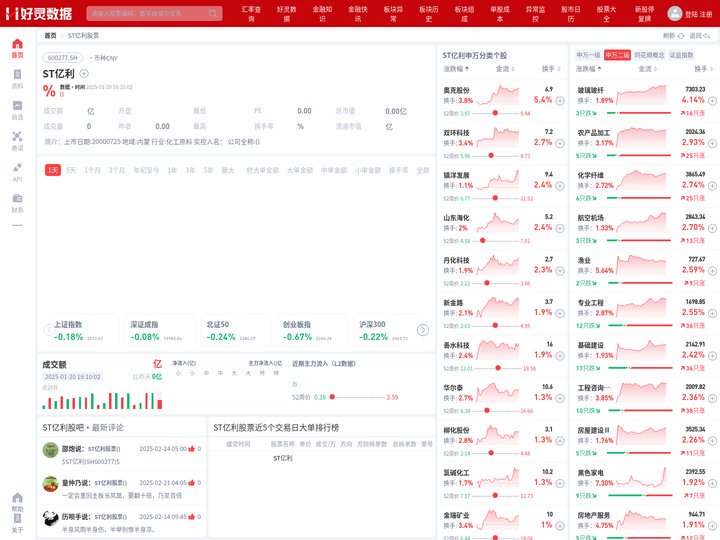Switch to the 申万二级 tab
720x540 pixels.
(x=617, y=55)
